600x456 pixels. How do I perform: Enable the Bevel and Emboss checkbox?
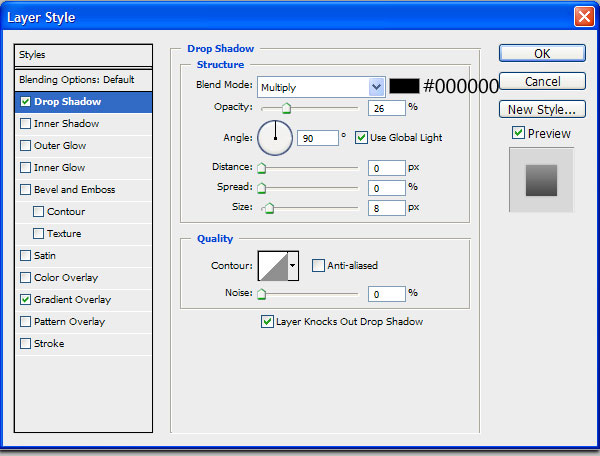pos(25,189)
